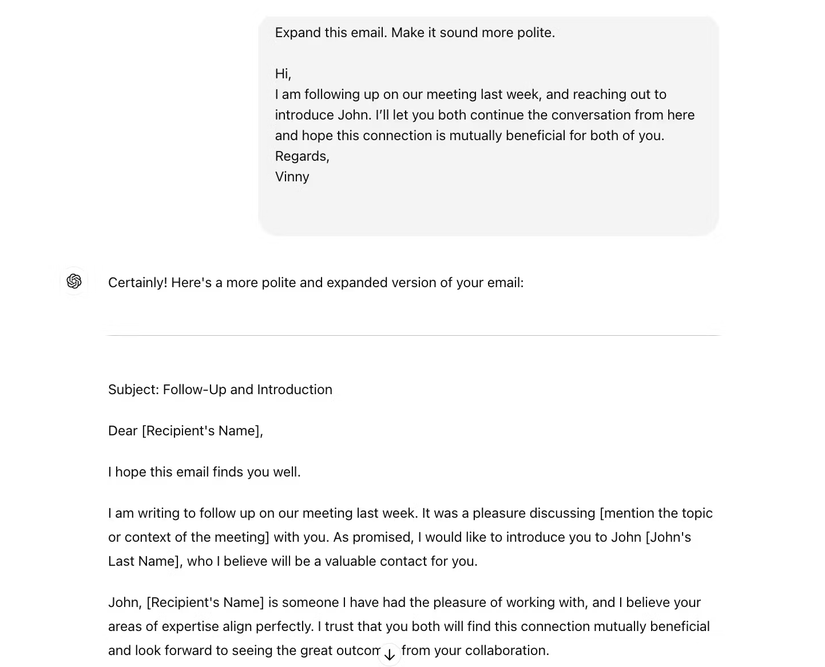
Task: Click the 'Expand this email' prompt line
Action: [414, 33]
